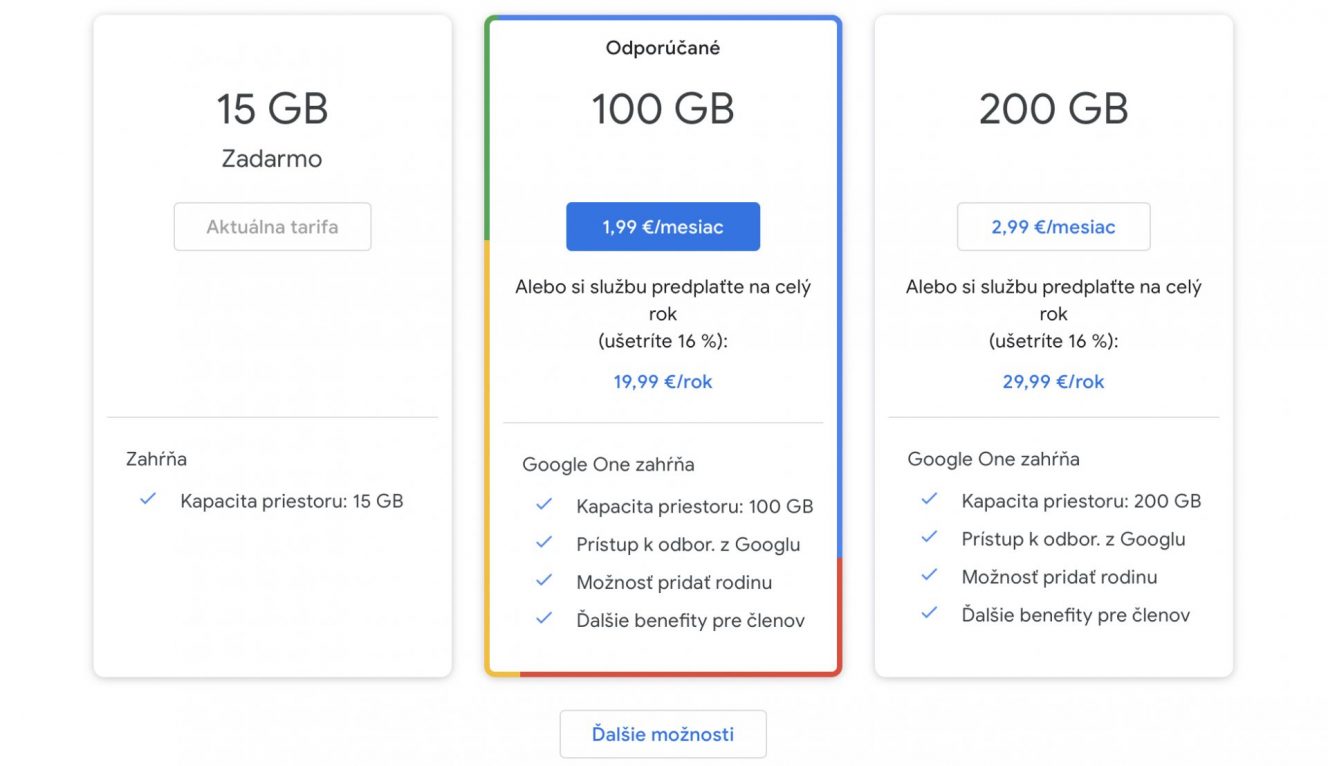Click checkmark next to Možnosť pridať rodinu in 100 GB card
This screenshot has height=766, width=1328.
[544, 580]
